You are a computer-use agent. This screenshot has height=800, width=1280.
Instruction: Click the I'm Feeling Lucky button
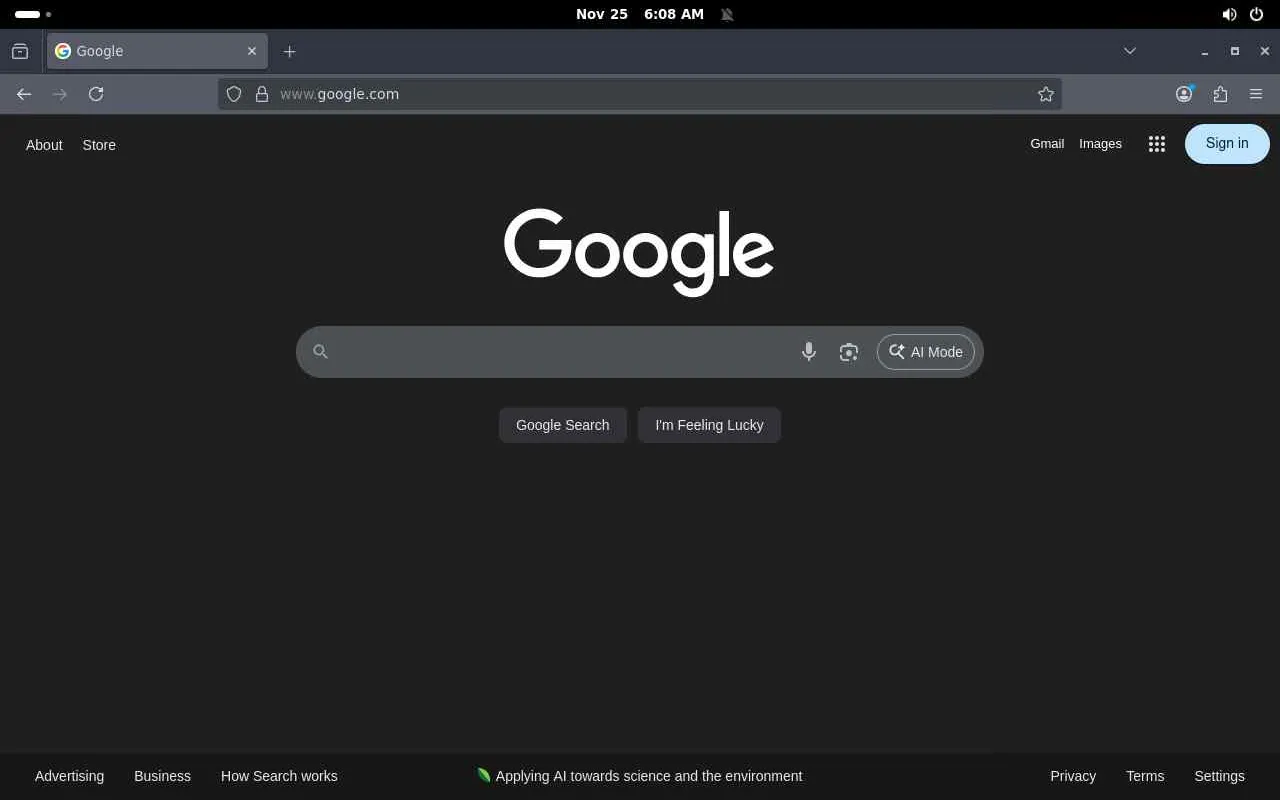709,425
